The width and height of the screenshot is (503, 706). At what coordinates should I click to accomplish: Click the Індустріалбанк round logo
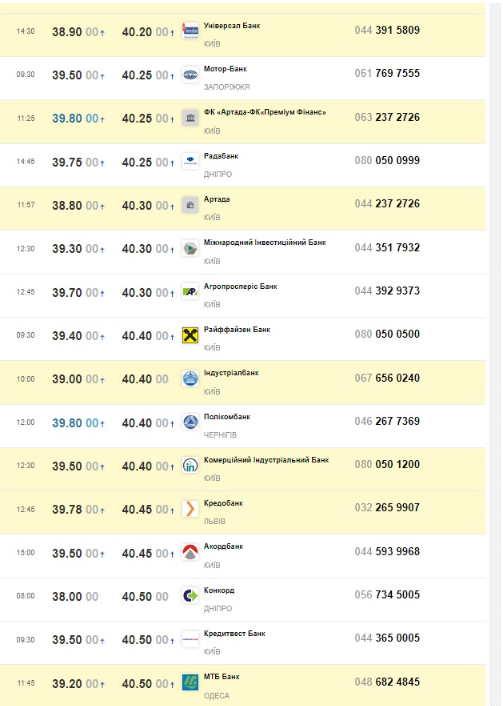[190, 379]
